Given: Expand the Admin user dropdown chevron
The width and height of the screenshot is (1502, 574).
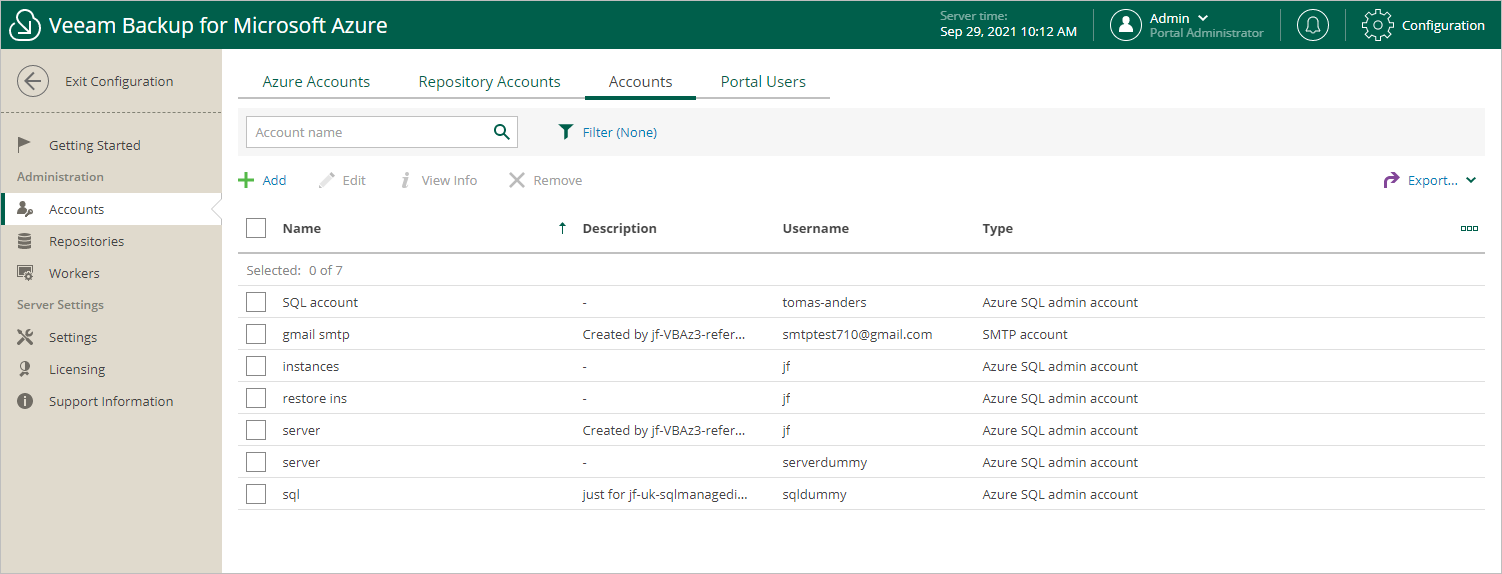Looking at the screenshot, I should (1203, 18).
